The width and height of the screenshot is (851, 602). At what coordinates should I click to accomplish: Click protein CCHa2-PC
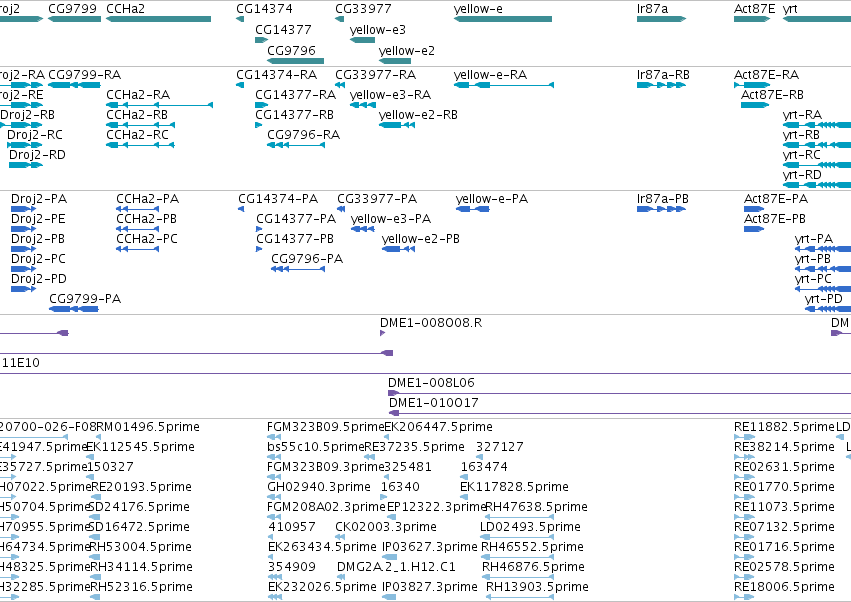click(x=147, y=239)
